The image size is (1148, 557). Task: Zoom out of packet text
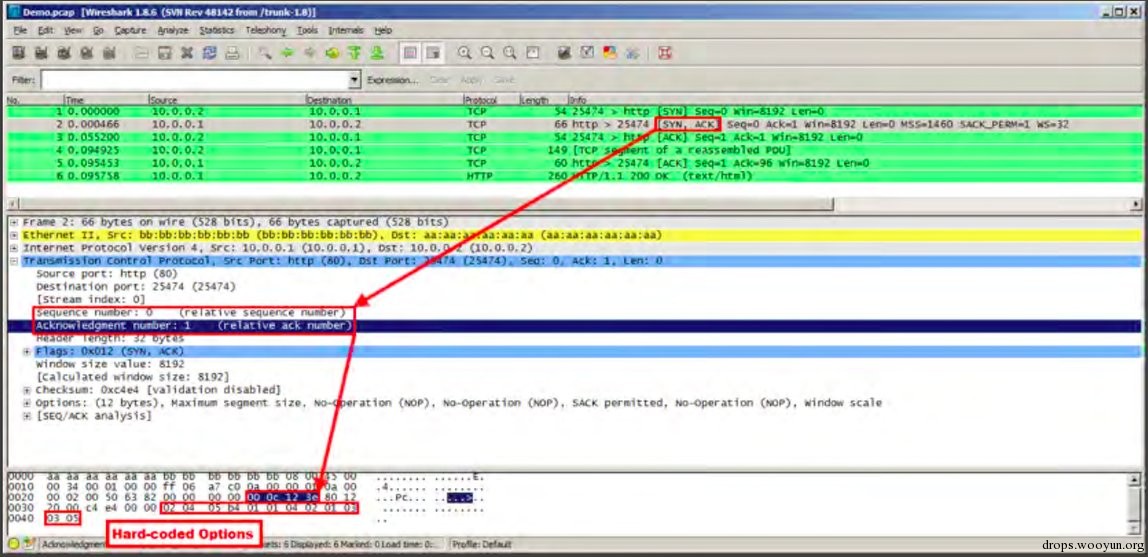[488, 53]
